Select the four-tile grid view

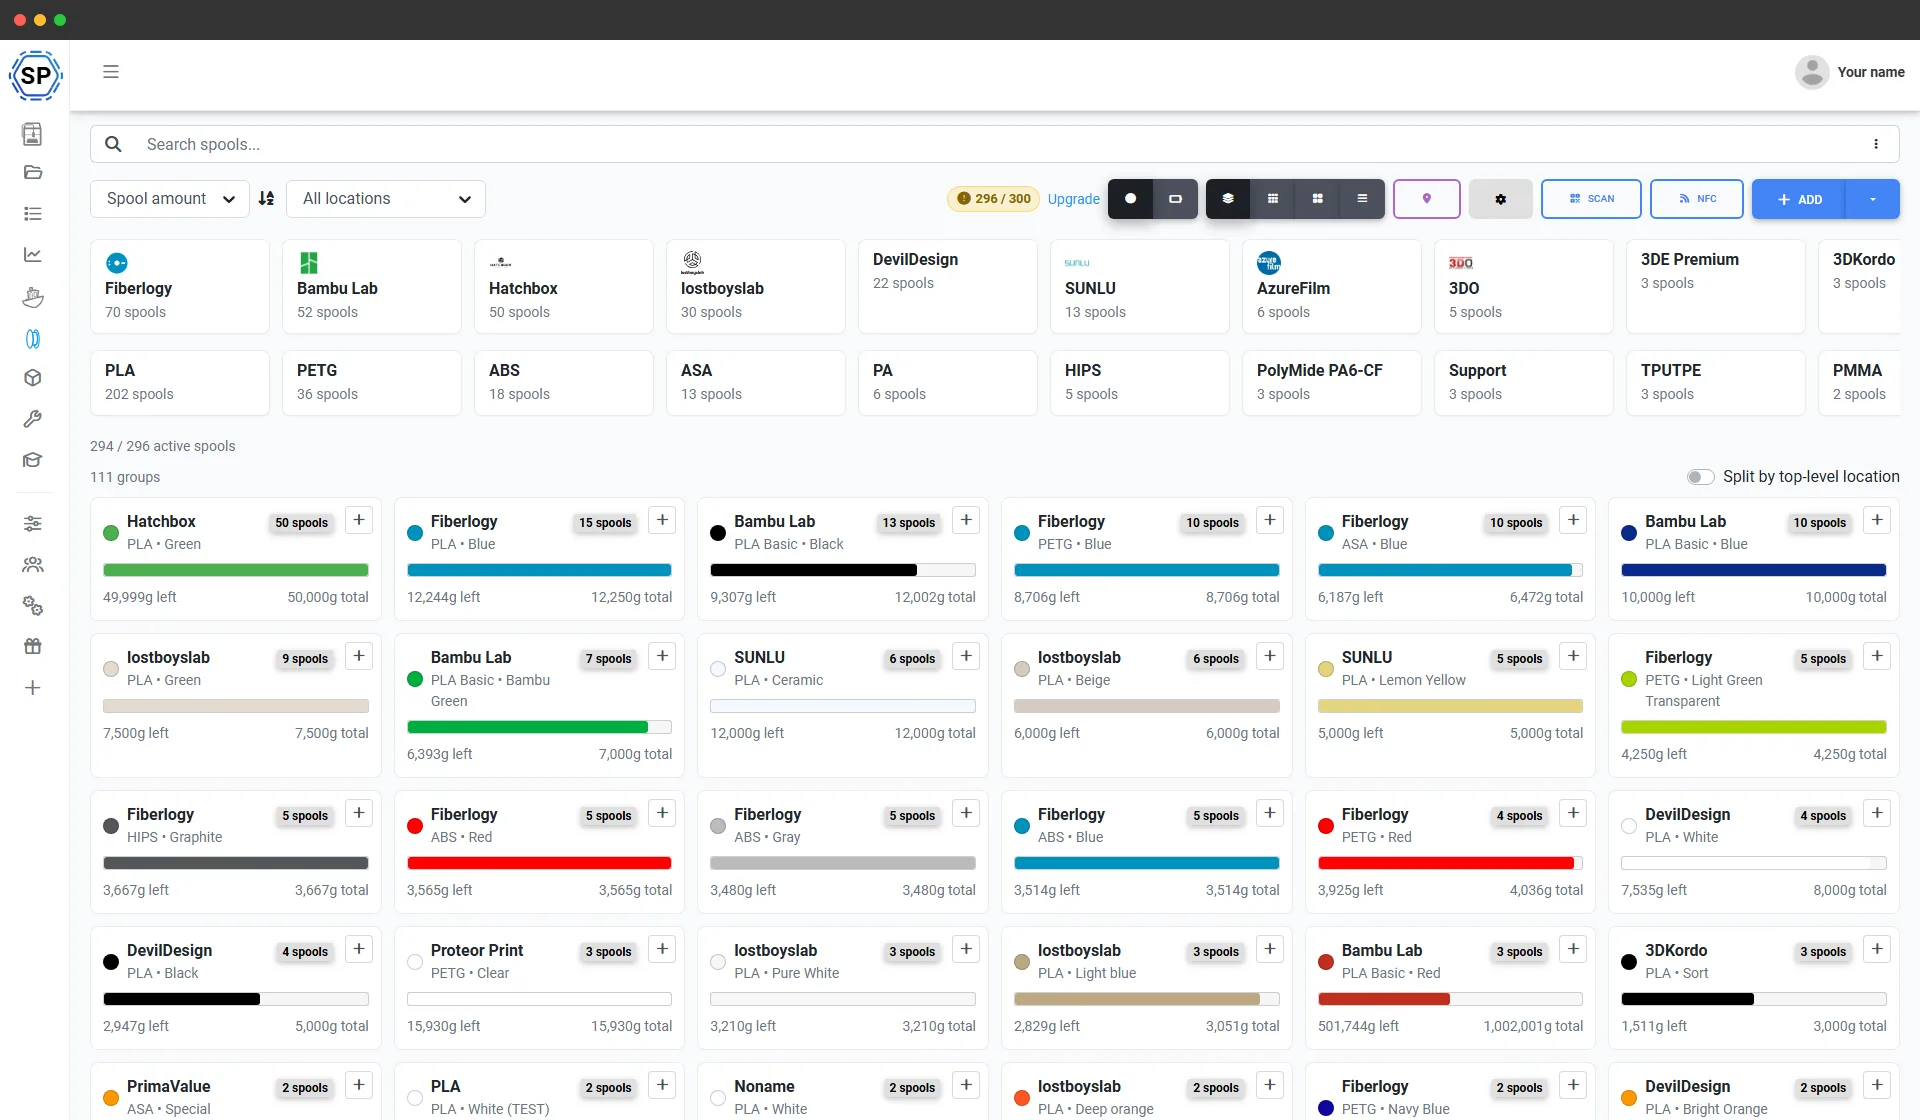click(1318, 199)
